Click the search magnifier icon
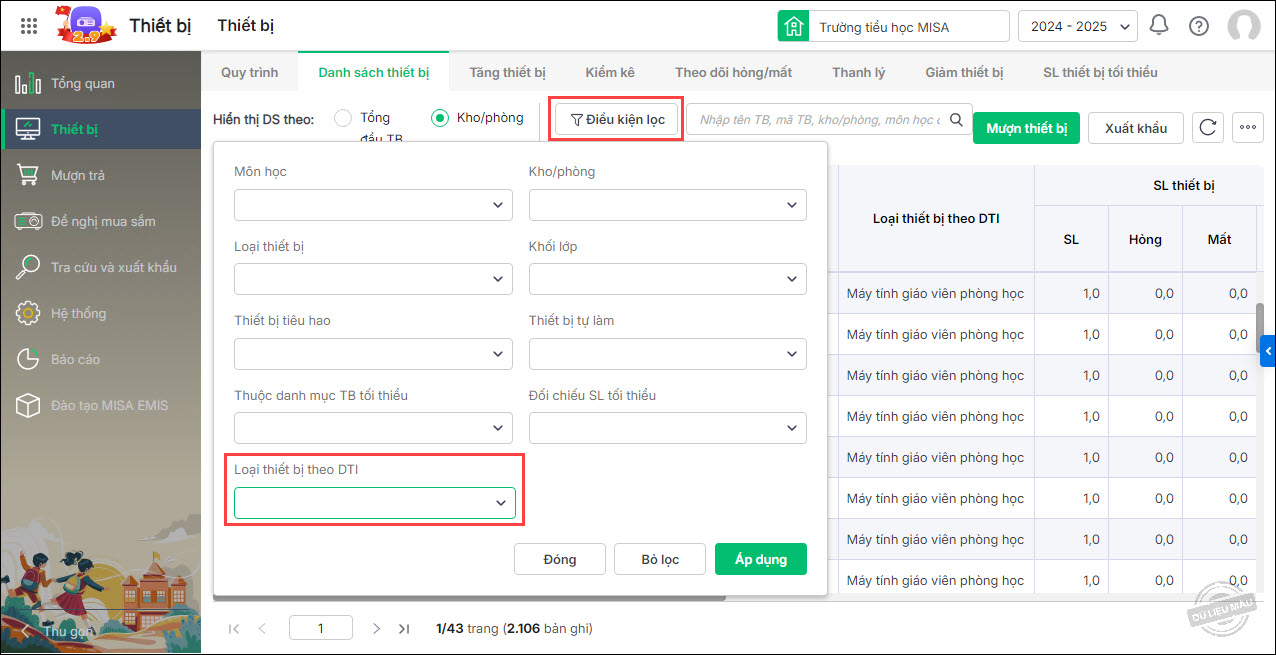Screen dimensions: 1276x655 pos(956,120)
